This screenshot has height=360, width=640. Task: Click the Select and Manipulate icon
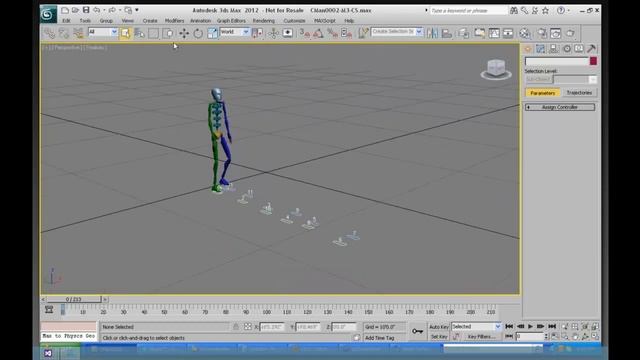[x=273, y=33]
